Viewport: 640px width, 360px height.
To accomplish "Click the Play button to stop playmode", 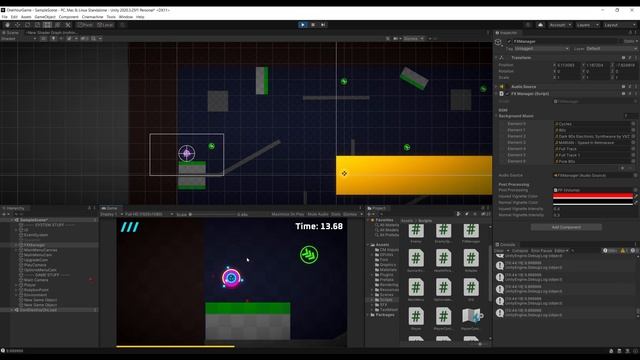I will pos(302,25).
